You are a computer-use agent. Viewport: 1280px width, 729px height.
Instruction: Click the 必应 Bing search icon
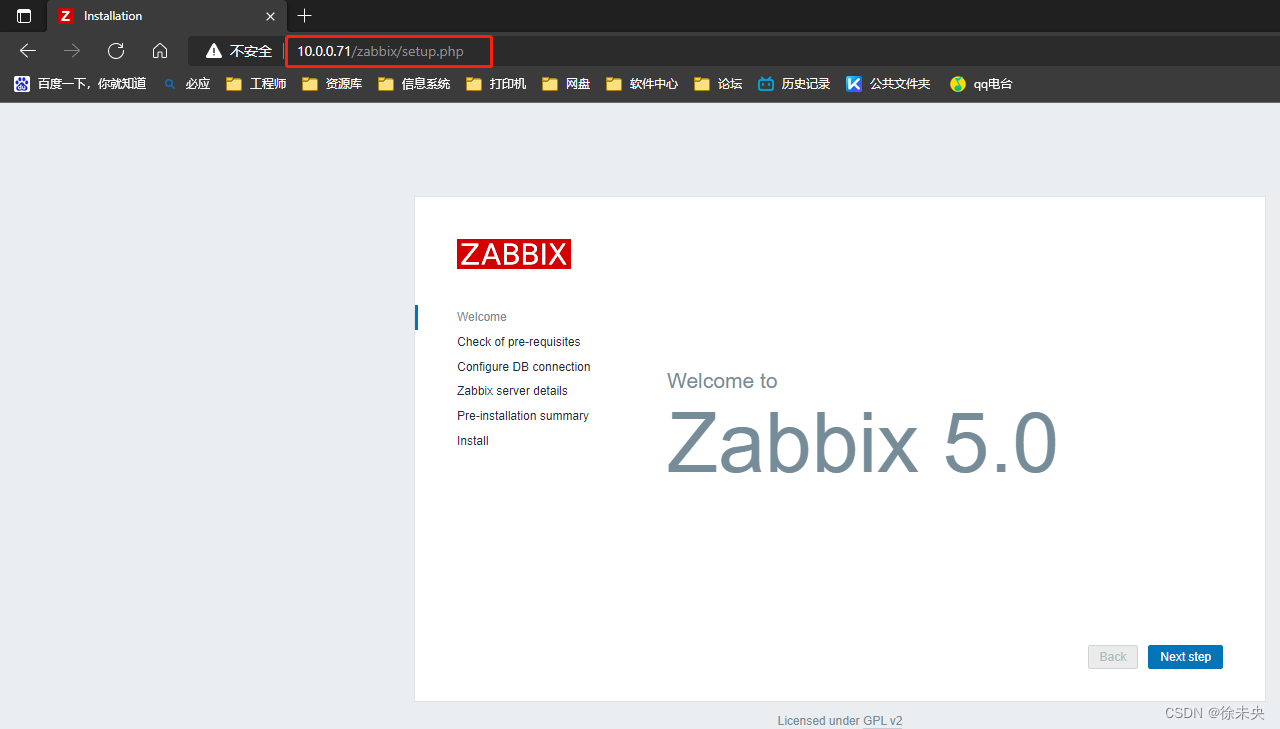(169, 83)
